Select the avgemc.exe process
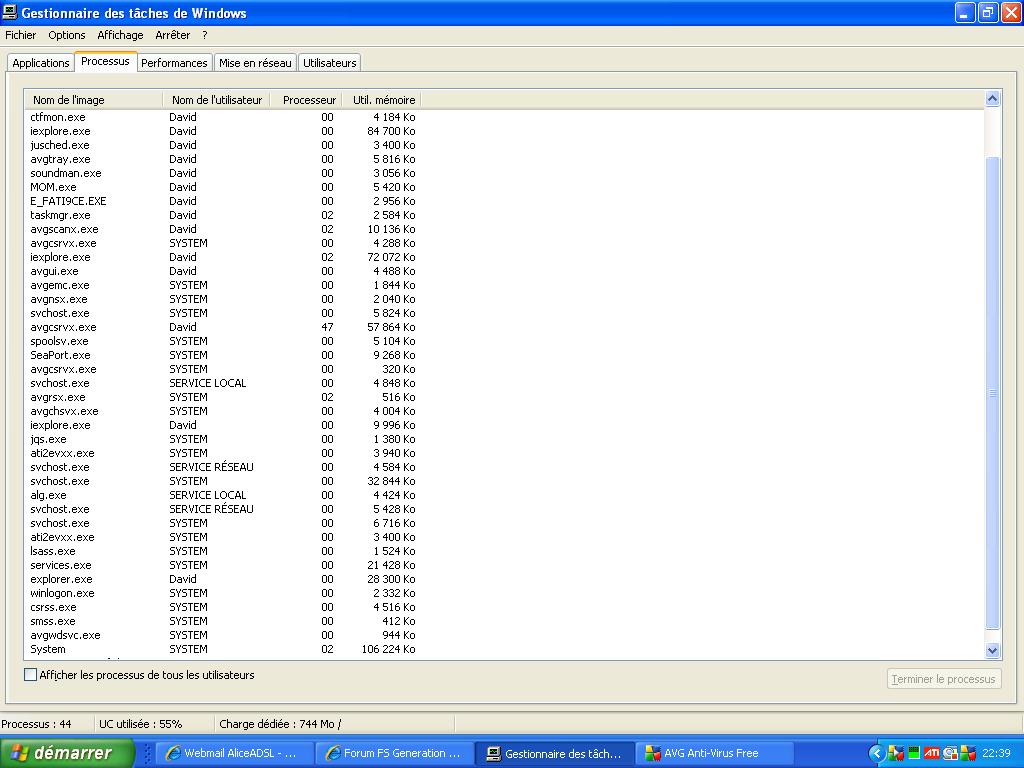 click(223, 285)
